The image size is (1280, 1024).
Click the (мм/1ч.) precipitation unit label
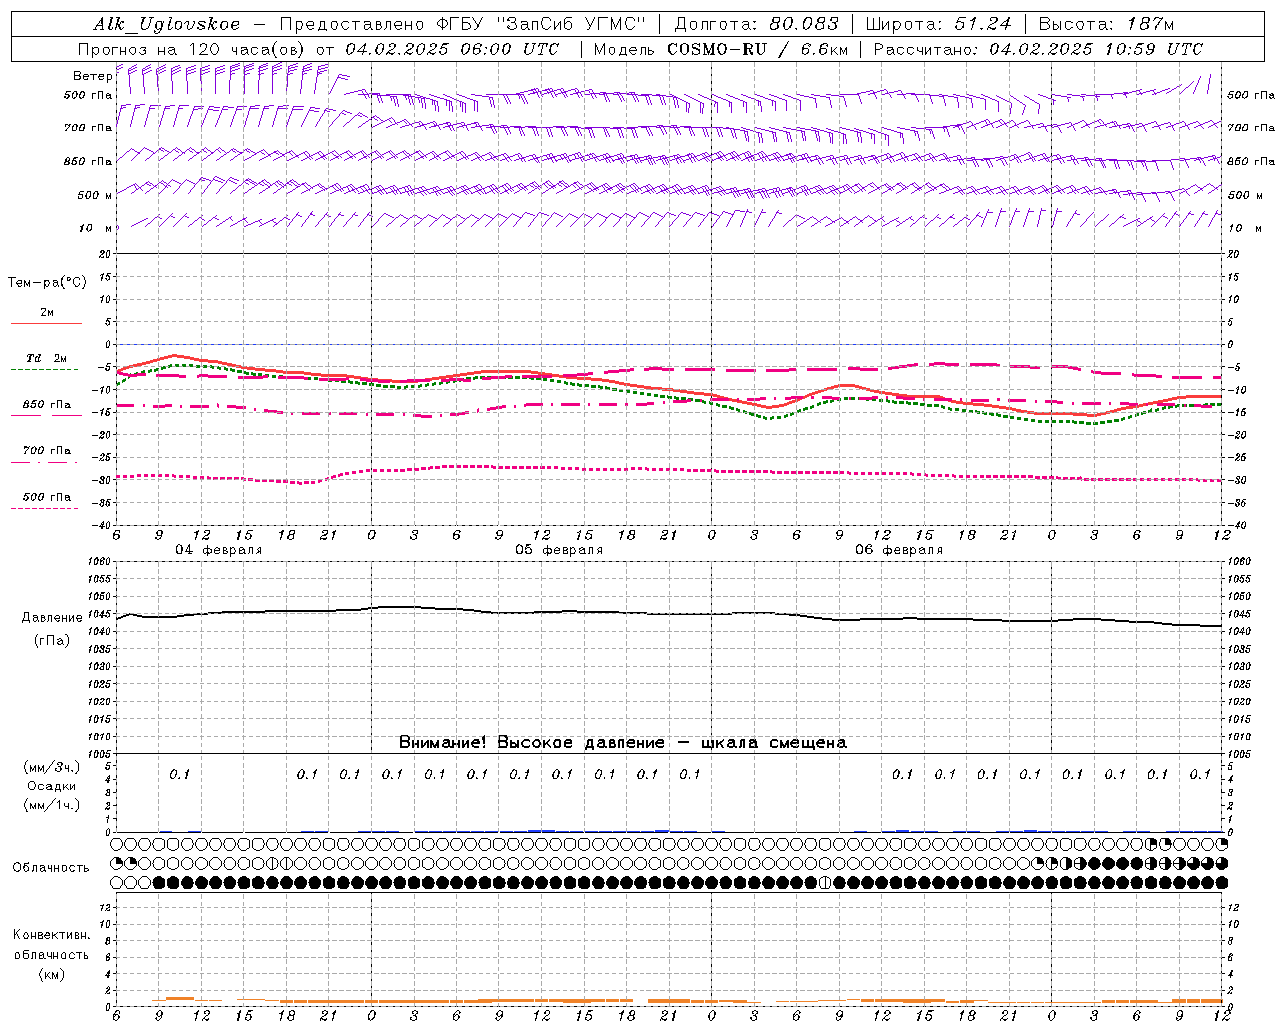point(51,805)
